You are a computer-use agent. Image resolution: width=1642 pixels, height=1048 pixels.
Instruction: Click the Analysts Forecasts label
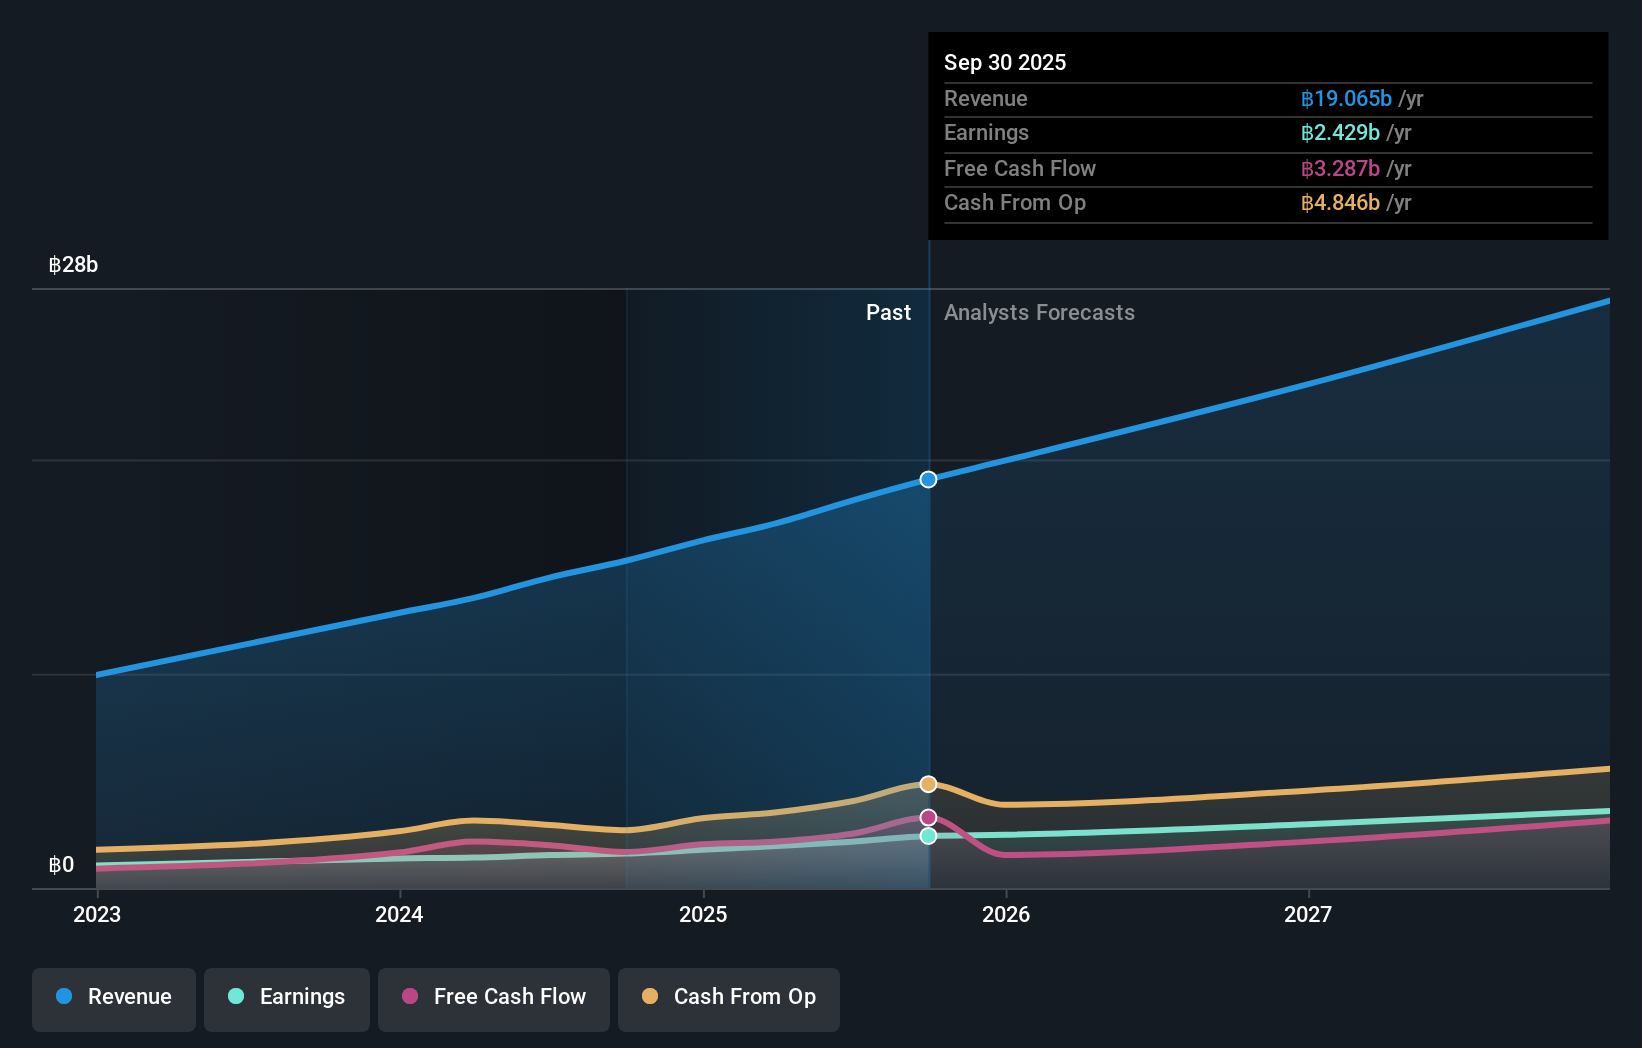click(x=1039, y=313)
